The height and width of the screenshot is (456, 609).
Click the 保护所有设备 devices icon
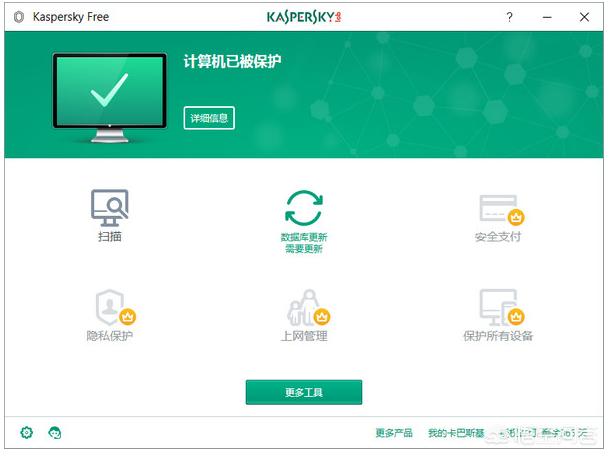(498, 307)
